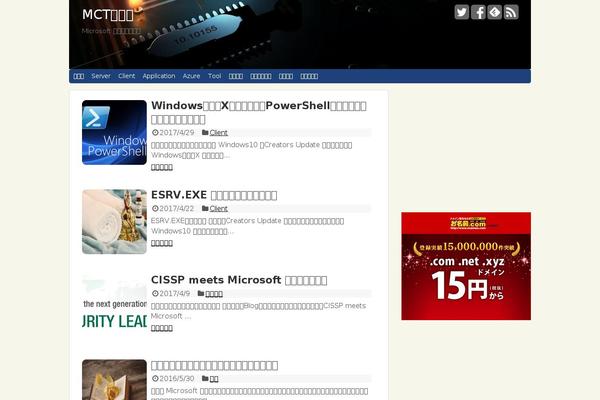Image resolution: width=600 pixels, height=400 pixels.
Task: Click the date text 2017/4/29
Action: click(177, 132)
